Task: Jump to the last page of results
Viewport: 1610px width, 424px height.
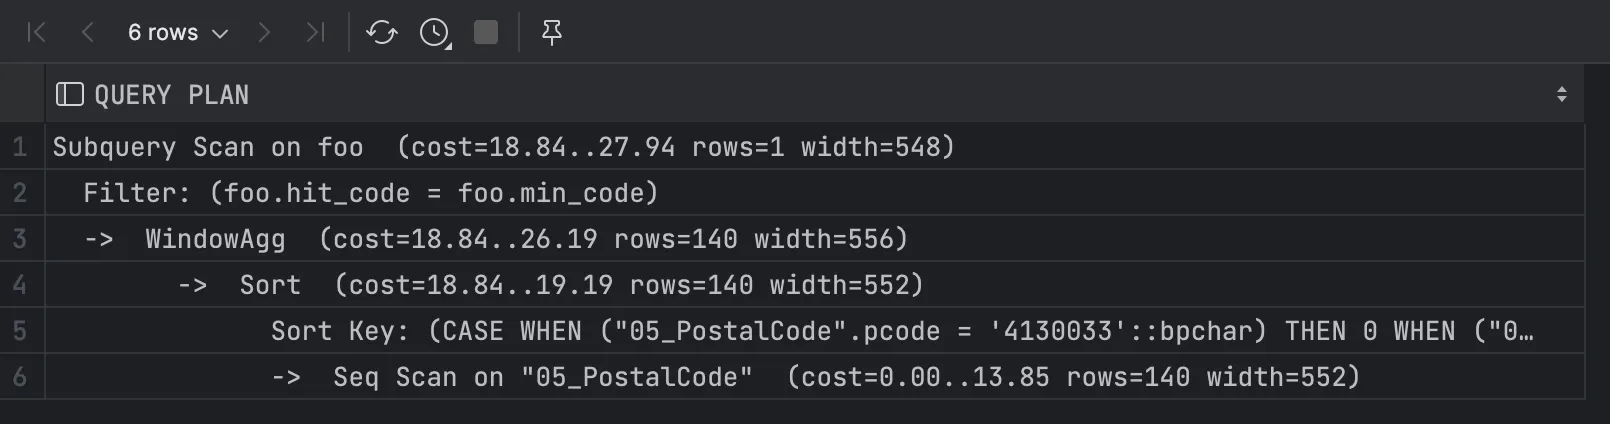Action: 315,33
